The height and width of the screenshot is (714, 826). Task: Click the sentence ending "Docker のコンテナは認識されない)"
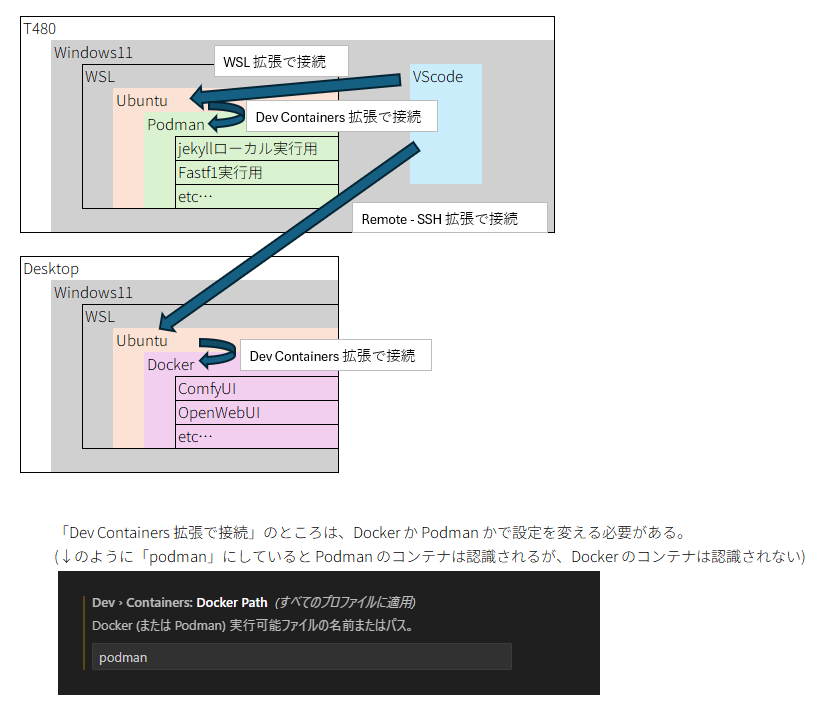430,556
